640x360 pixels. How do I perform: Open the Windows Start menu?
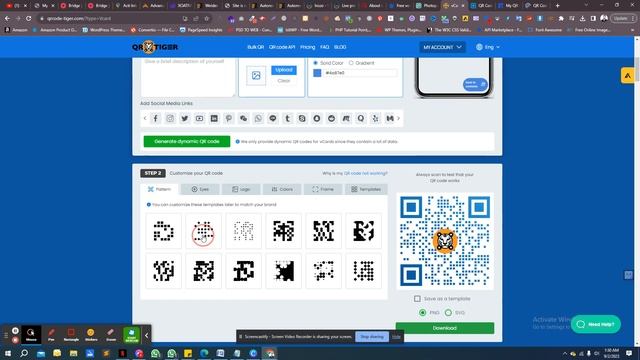point(8,353)
